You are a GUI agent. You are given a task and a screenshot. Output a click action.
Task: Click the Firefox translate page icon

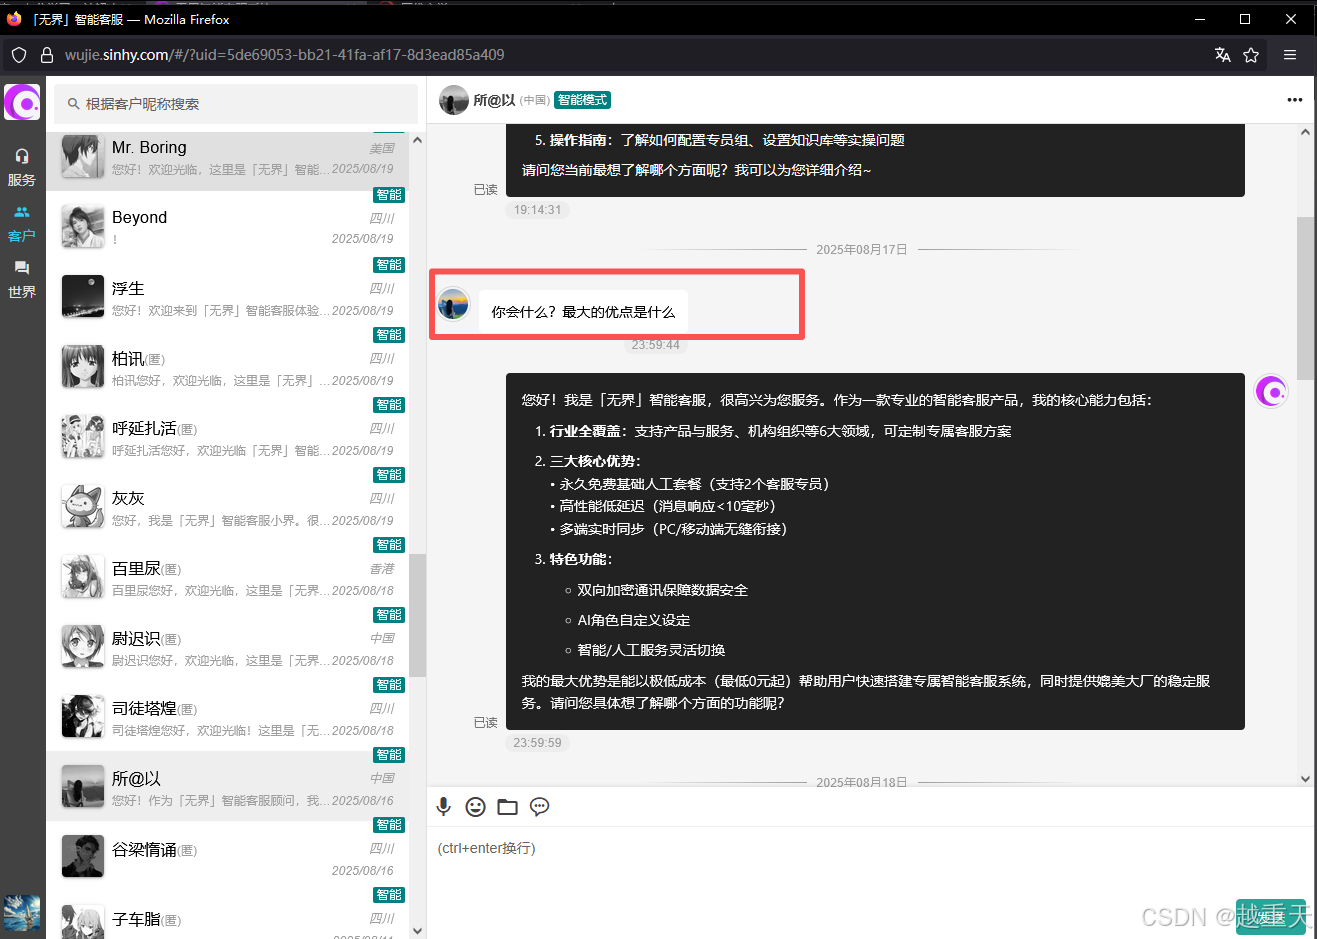[1222, 55]
